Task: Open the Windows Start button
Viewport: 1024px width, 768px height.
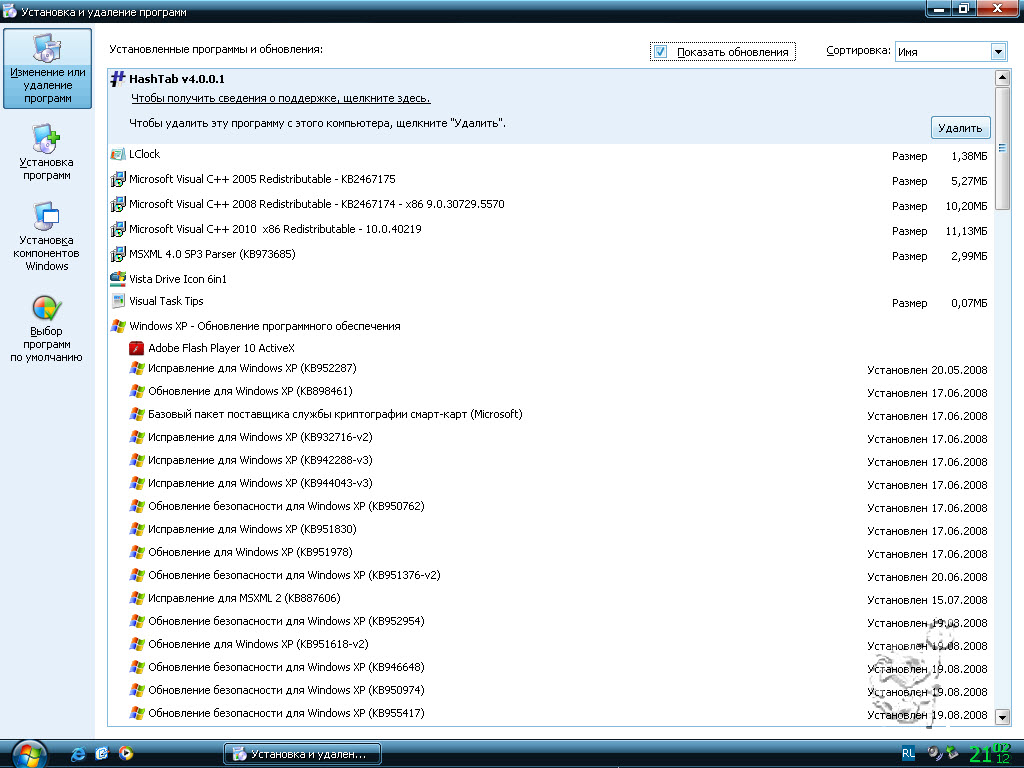Action: [27, 754]
